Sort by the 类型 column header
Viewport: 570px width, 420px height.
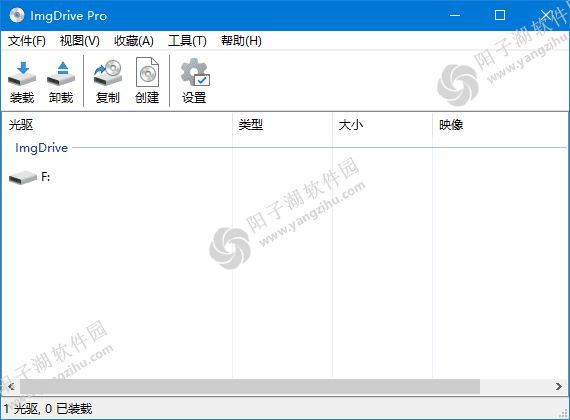[282, 125]
